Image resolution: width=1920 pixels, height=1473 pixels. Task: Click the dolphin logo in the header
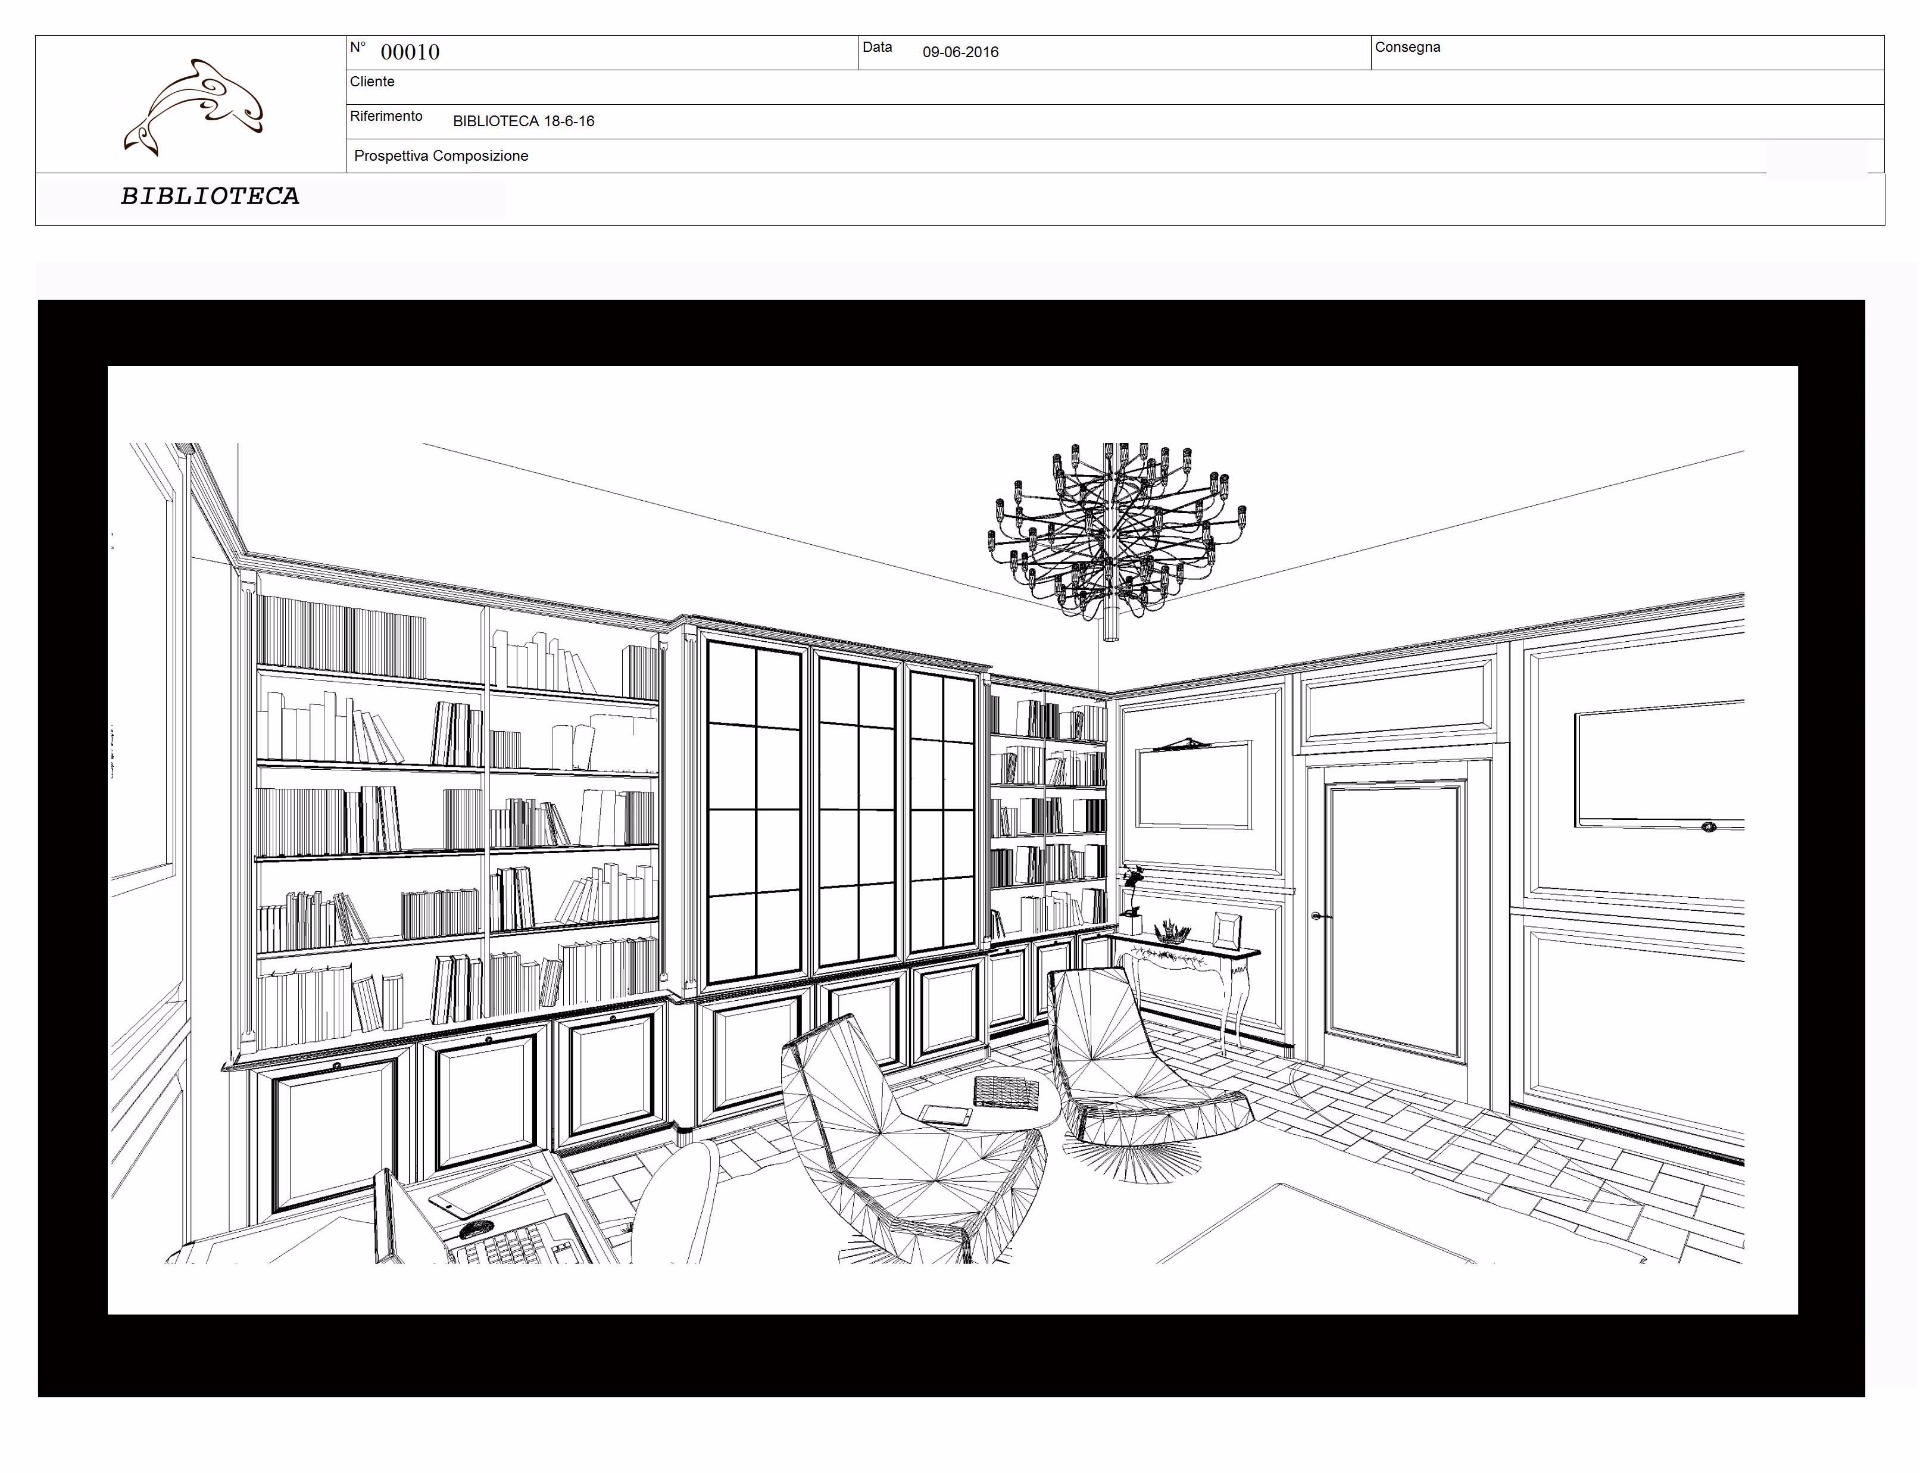[193, 107]
